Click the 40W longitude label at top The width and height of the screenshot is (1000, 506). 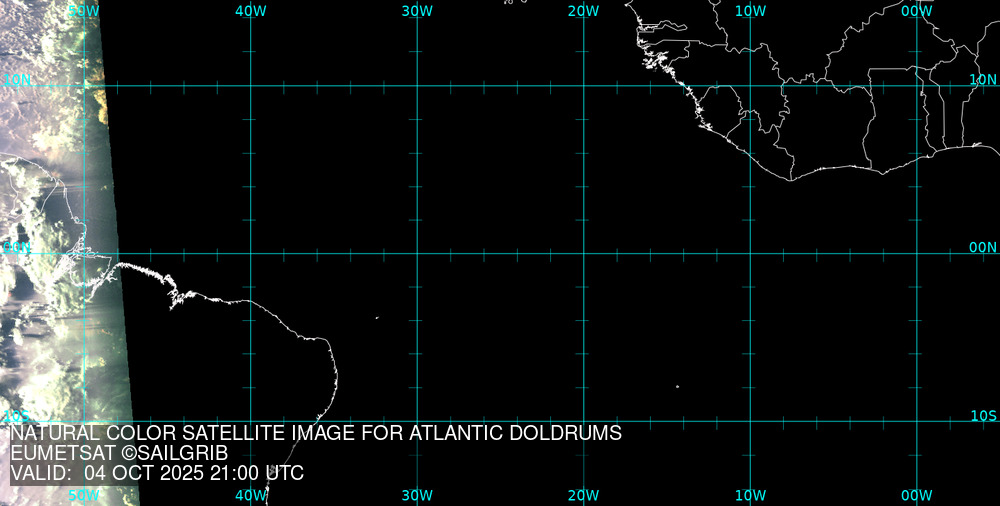tap(250, 10)
